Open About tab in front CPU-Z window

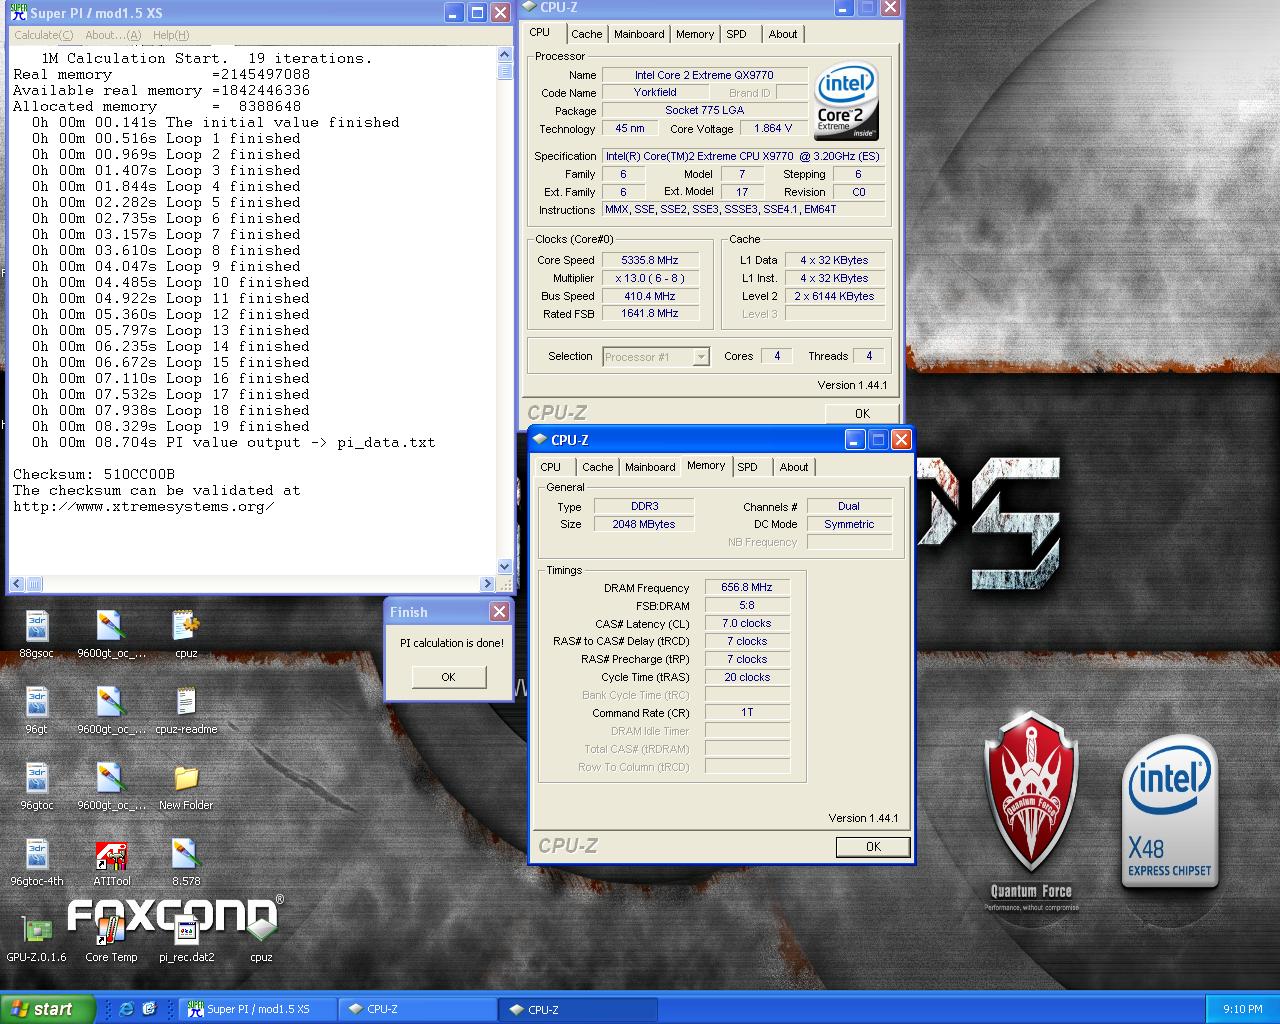pyautogui.click(x=794, y=467)
